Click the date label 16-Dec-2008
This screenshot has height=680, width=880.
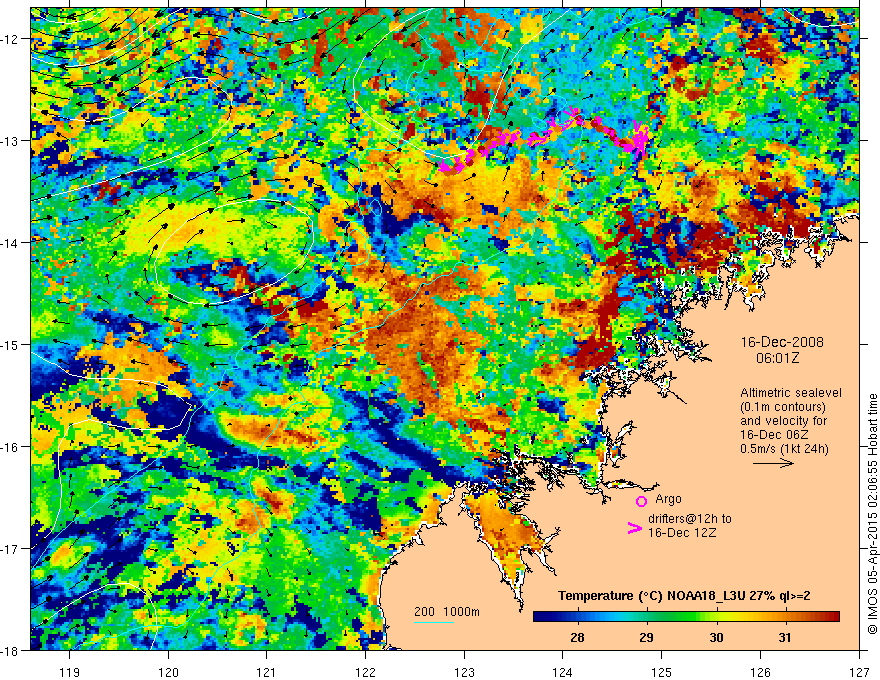pyautogui.click(x=782, y=342)
